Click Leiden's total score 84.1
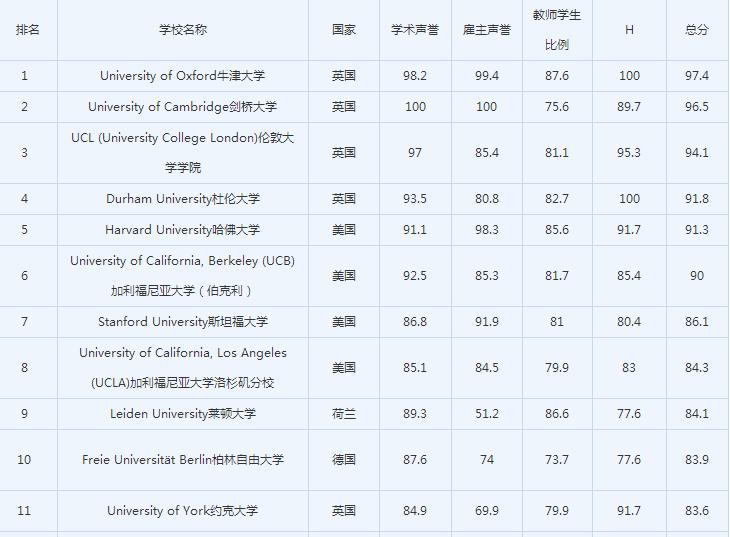 pos(697,414)
